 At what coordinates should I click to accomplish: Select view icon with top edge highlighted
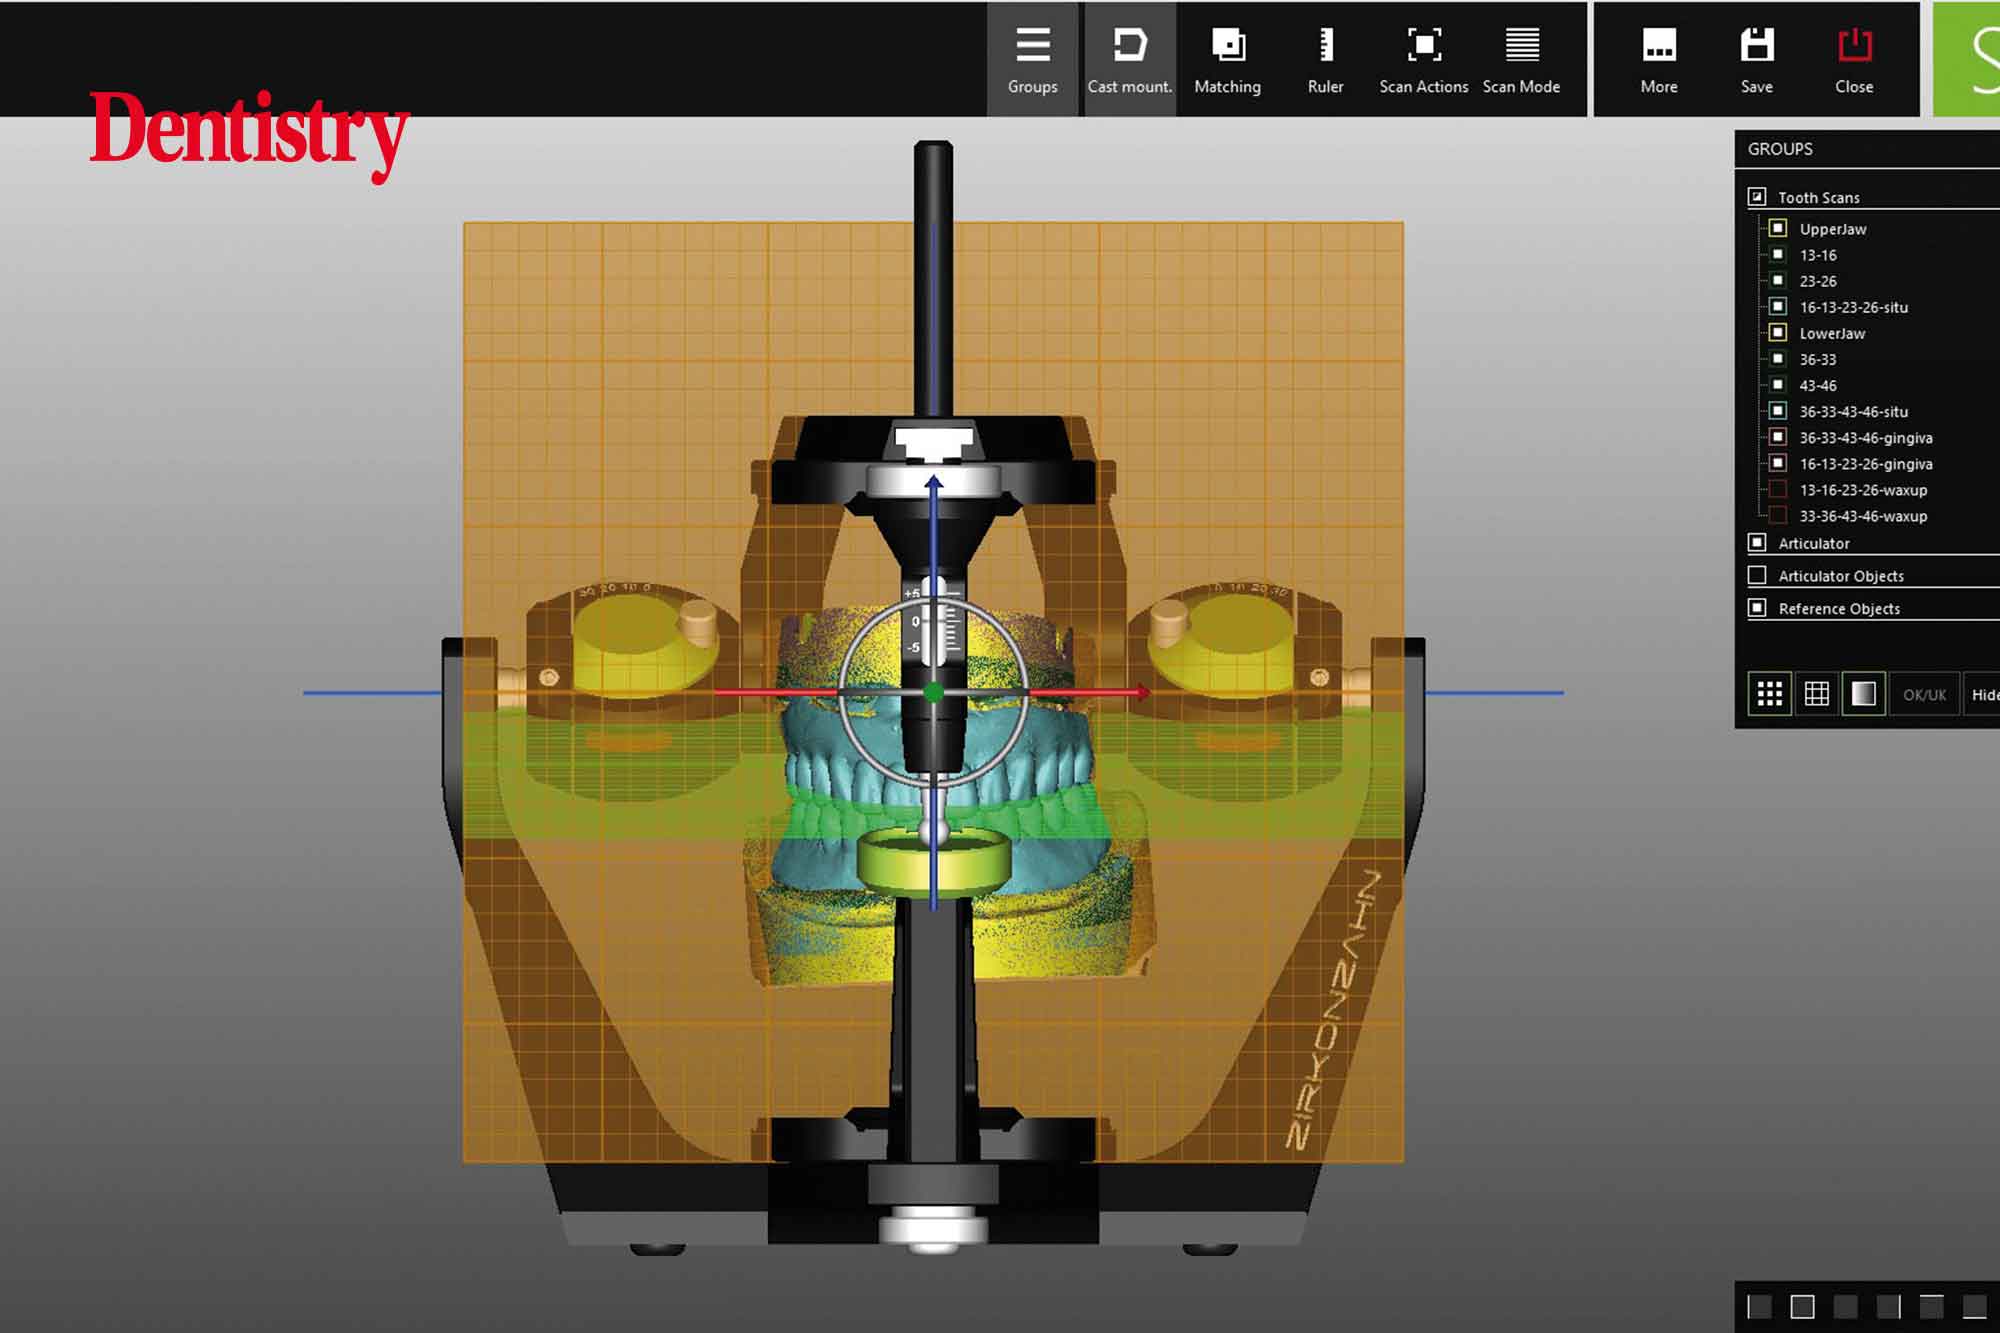click(x=1932, y=1306)
